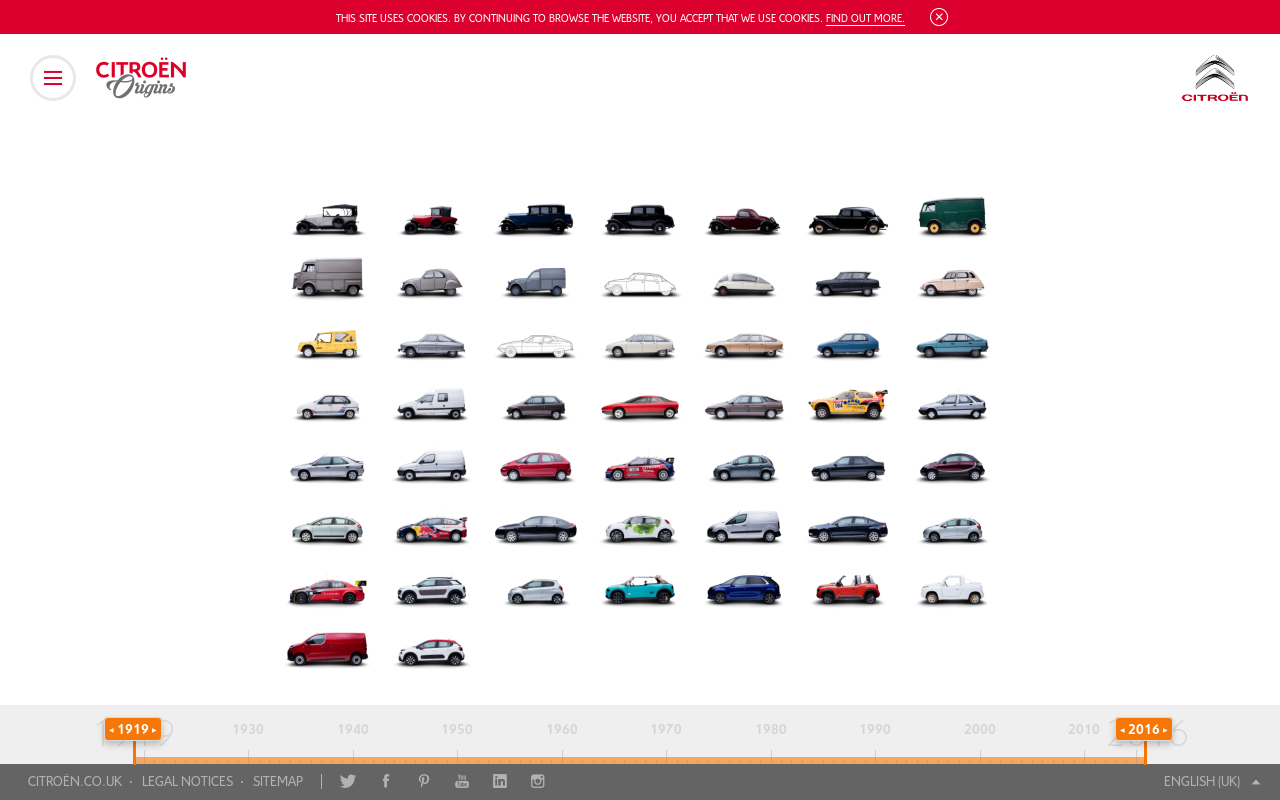Dismiss the cookie notice banner

pos(938,17)
